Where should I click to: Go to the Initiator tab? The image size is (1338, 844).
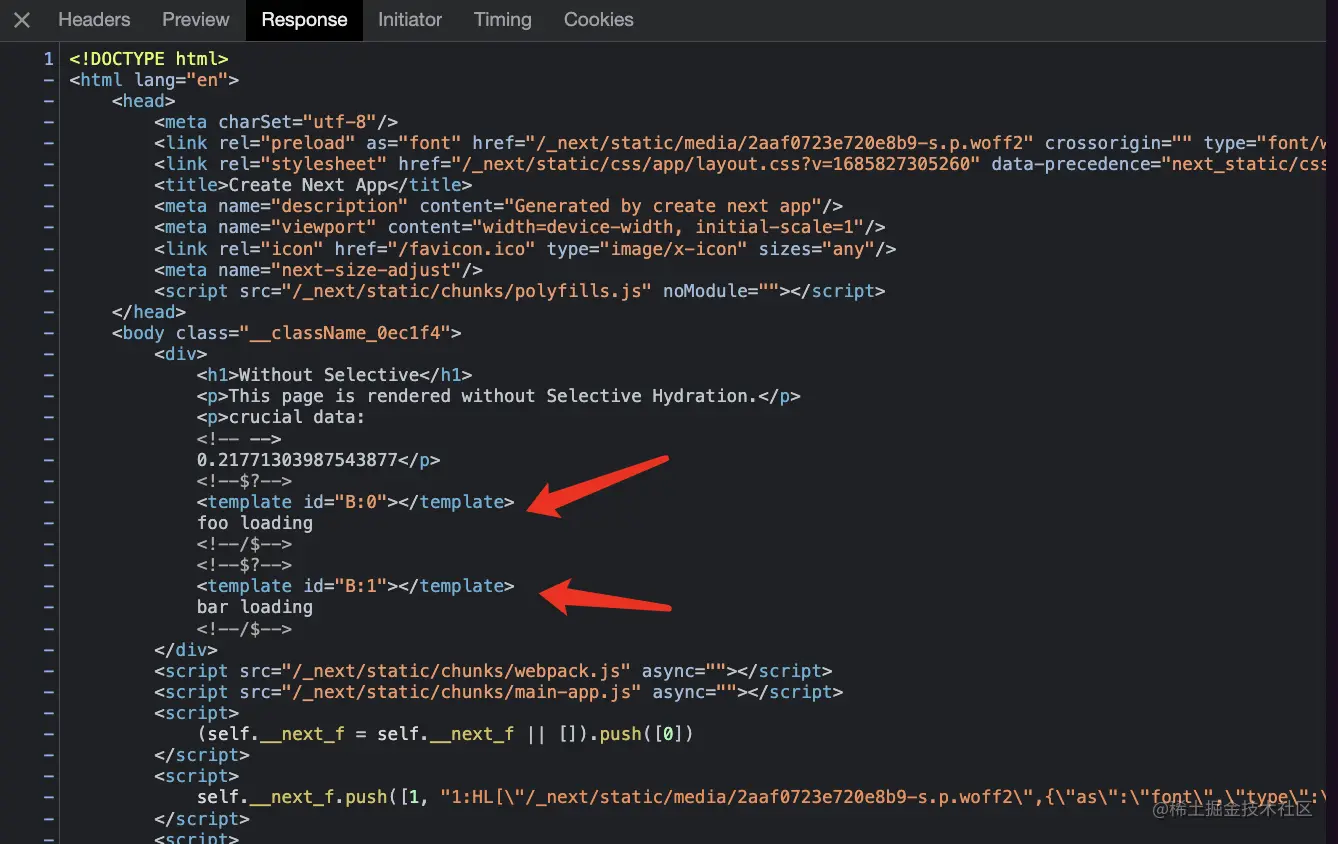tap(410, 20)
